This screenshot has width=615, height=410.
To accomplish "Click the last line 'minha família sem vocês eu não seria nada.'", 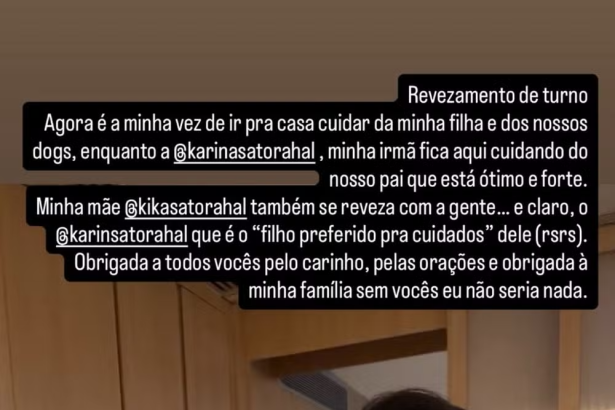I will (x=418, y=292).
